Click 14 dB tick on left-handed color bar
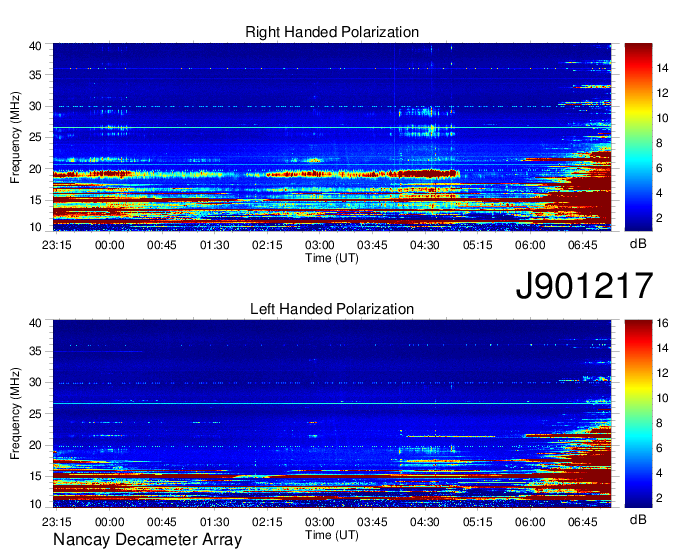Screen dimensions: 680x552 coord(662,348)
